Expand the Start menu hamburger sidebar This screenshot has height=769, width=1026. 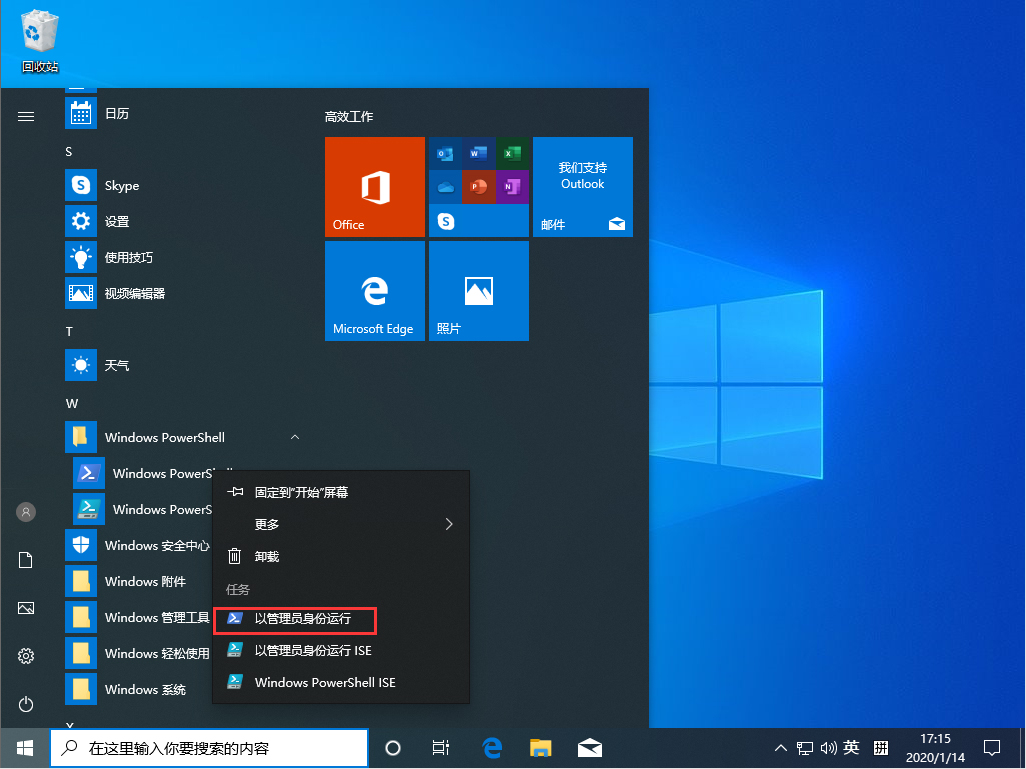[25, 115]
